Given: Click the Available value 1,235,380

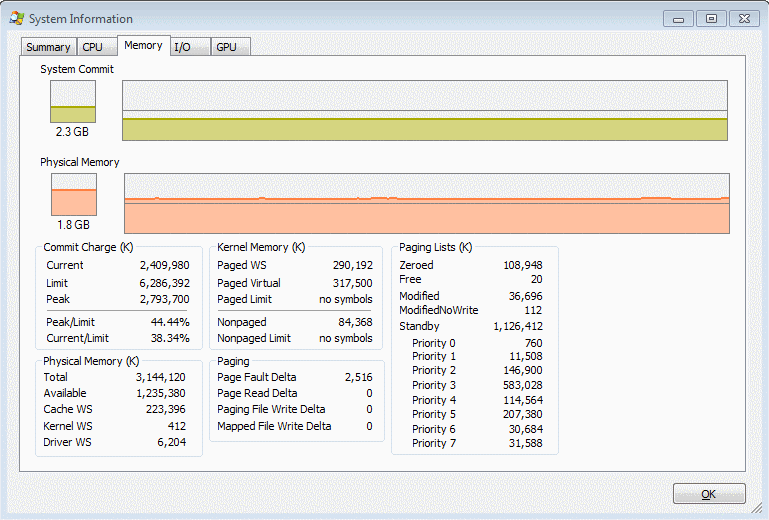Looking at the screenshot, I should 161,393.
